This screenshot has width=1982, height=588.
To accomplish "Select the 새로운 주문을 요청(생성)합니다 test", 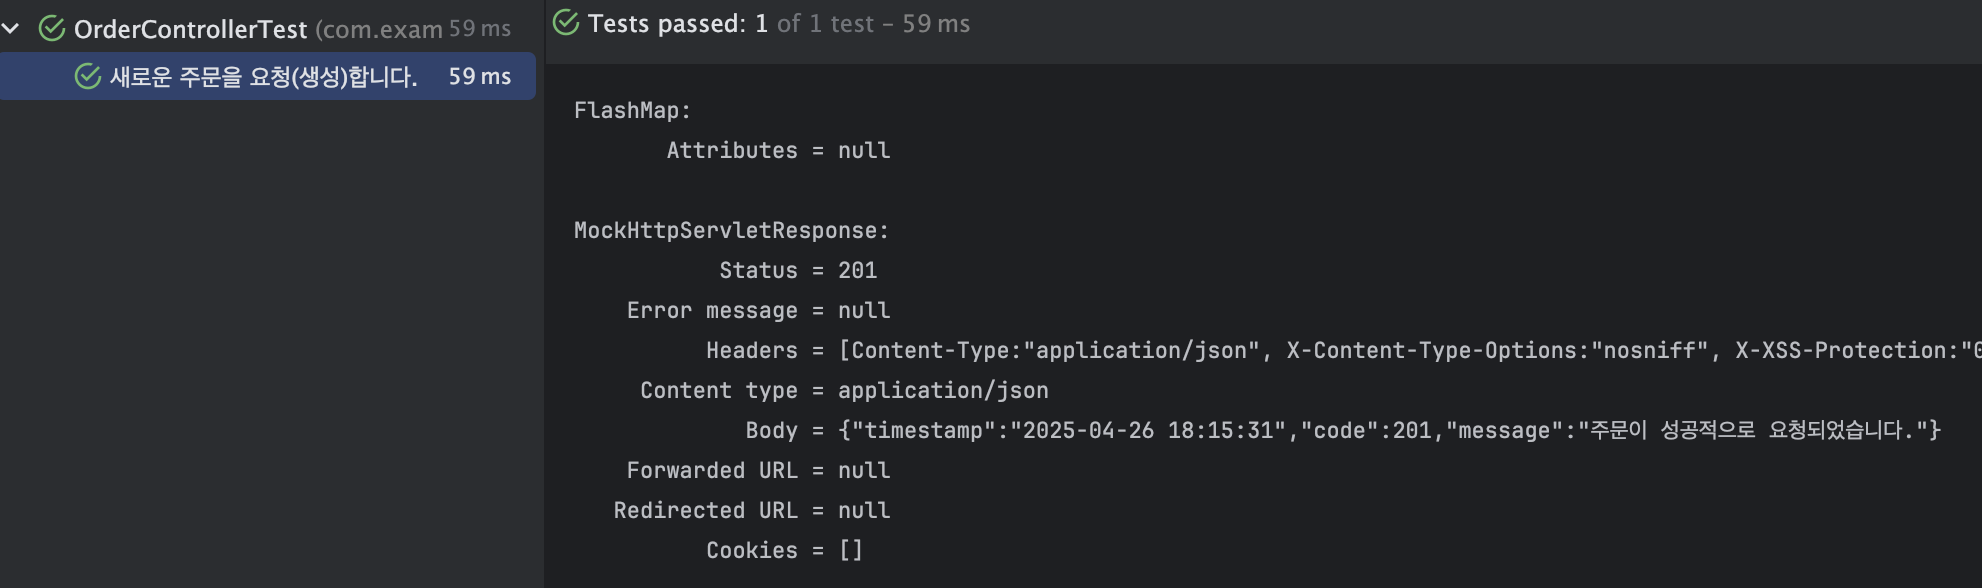I will pos(268,76).
